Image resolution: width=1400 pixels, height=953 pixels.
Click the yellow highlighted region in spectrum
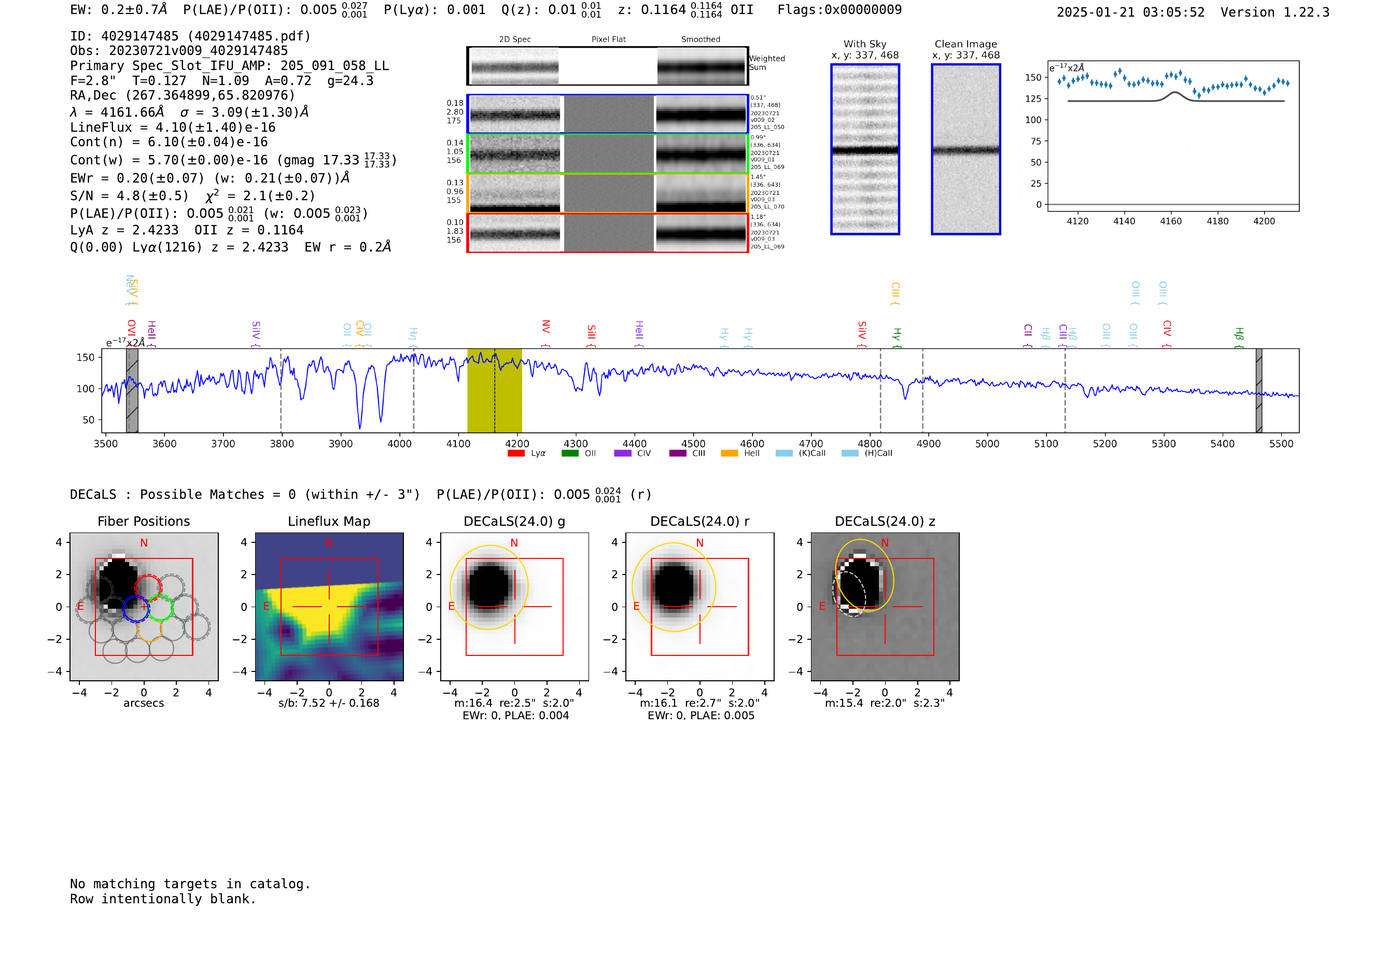click(495, 390)
